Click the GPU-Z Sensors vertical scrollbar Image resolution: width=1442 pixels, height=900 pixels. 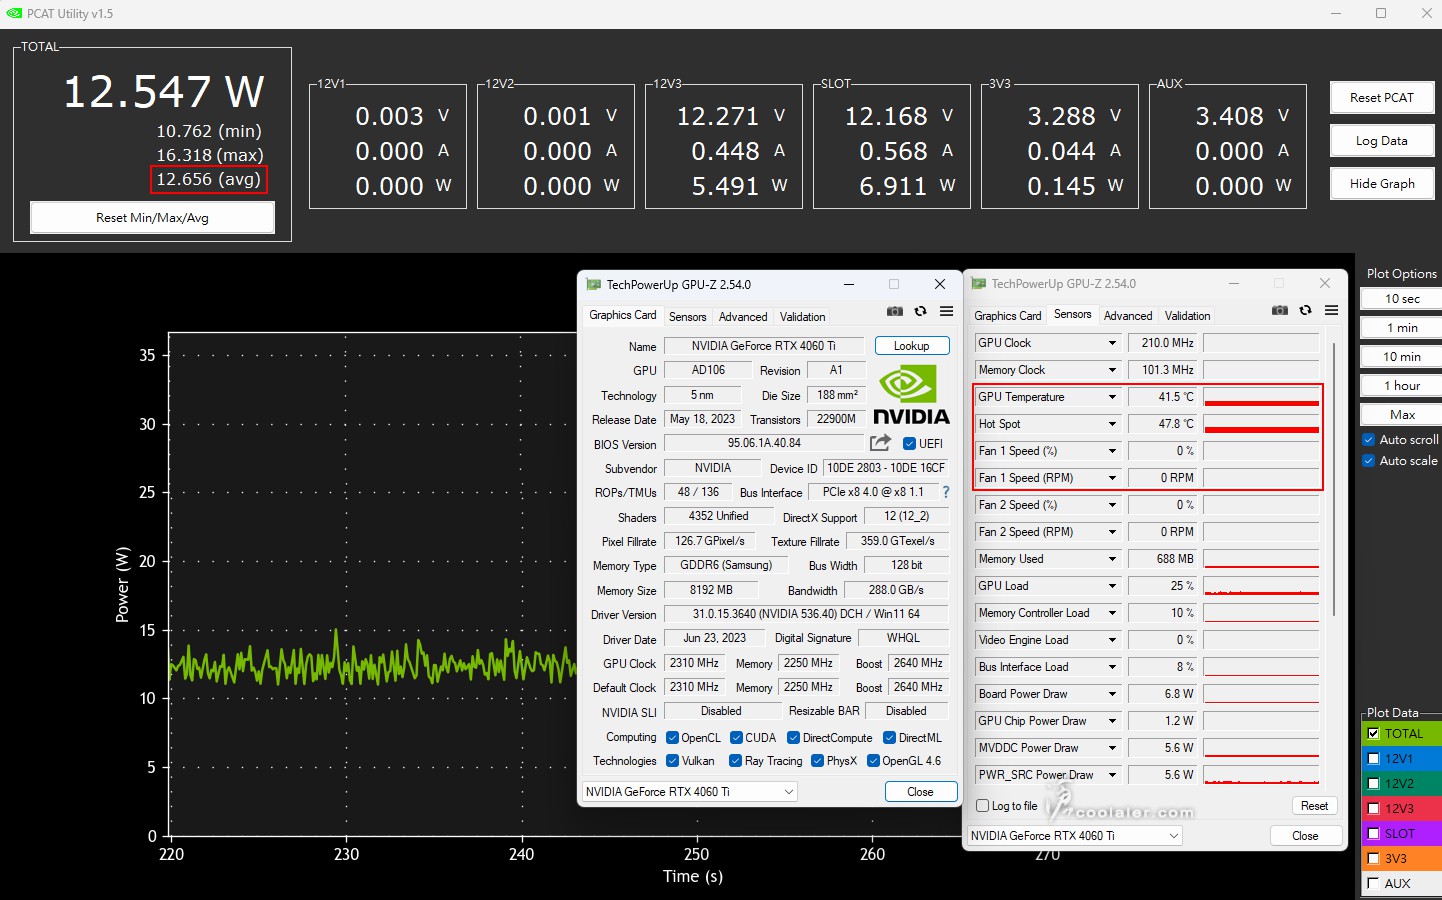tap(1333, 478)
